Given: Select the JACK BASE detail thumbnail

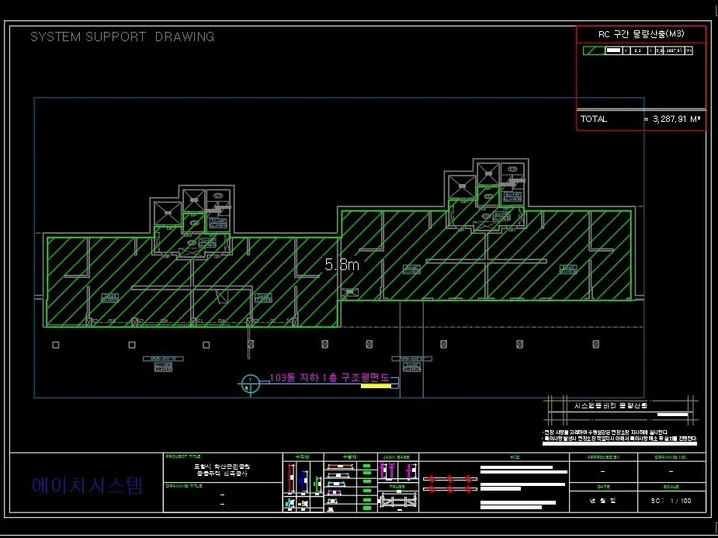Looking at the screenshot, I should point(397,474).
